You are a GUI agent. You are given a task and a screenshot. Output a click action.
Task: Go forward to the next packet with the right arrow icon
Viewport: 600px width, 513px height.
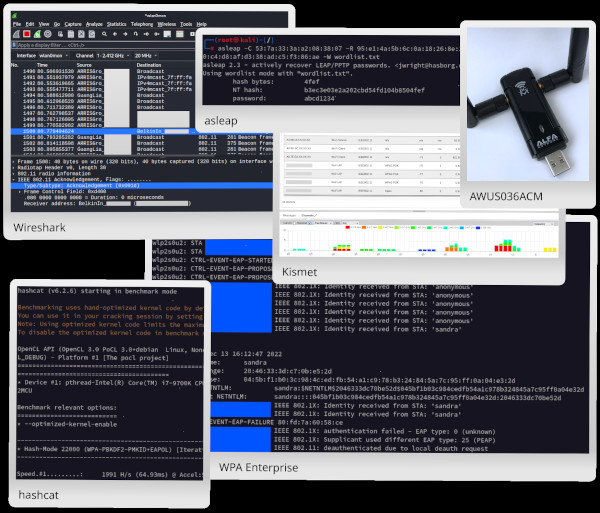[125, 34]
